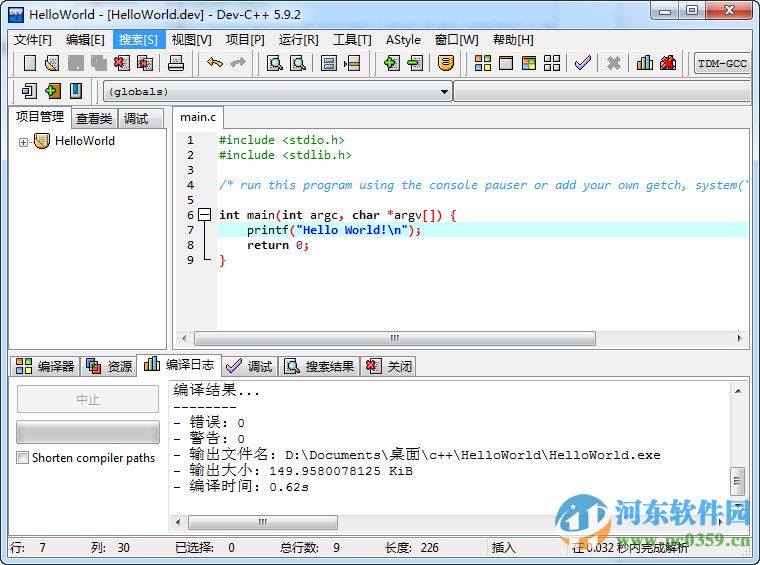The image size is (760, 565).
Task: Open the 帮助[H] menu
Action: pyautogui.click(x=513, y=40)
